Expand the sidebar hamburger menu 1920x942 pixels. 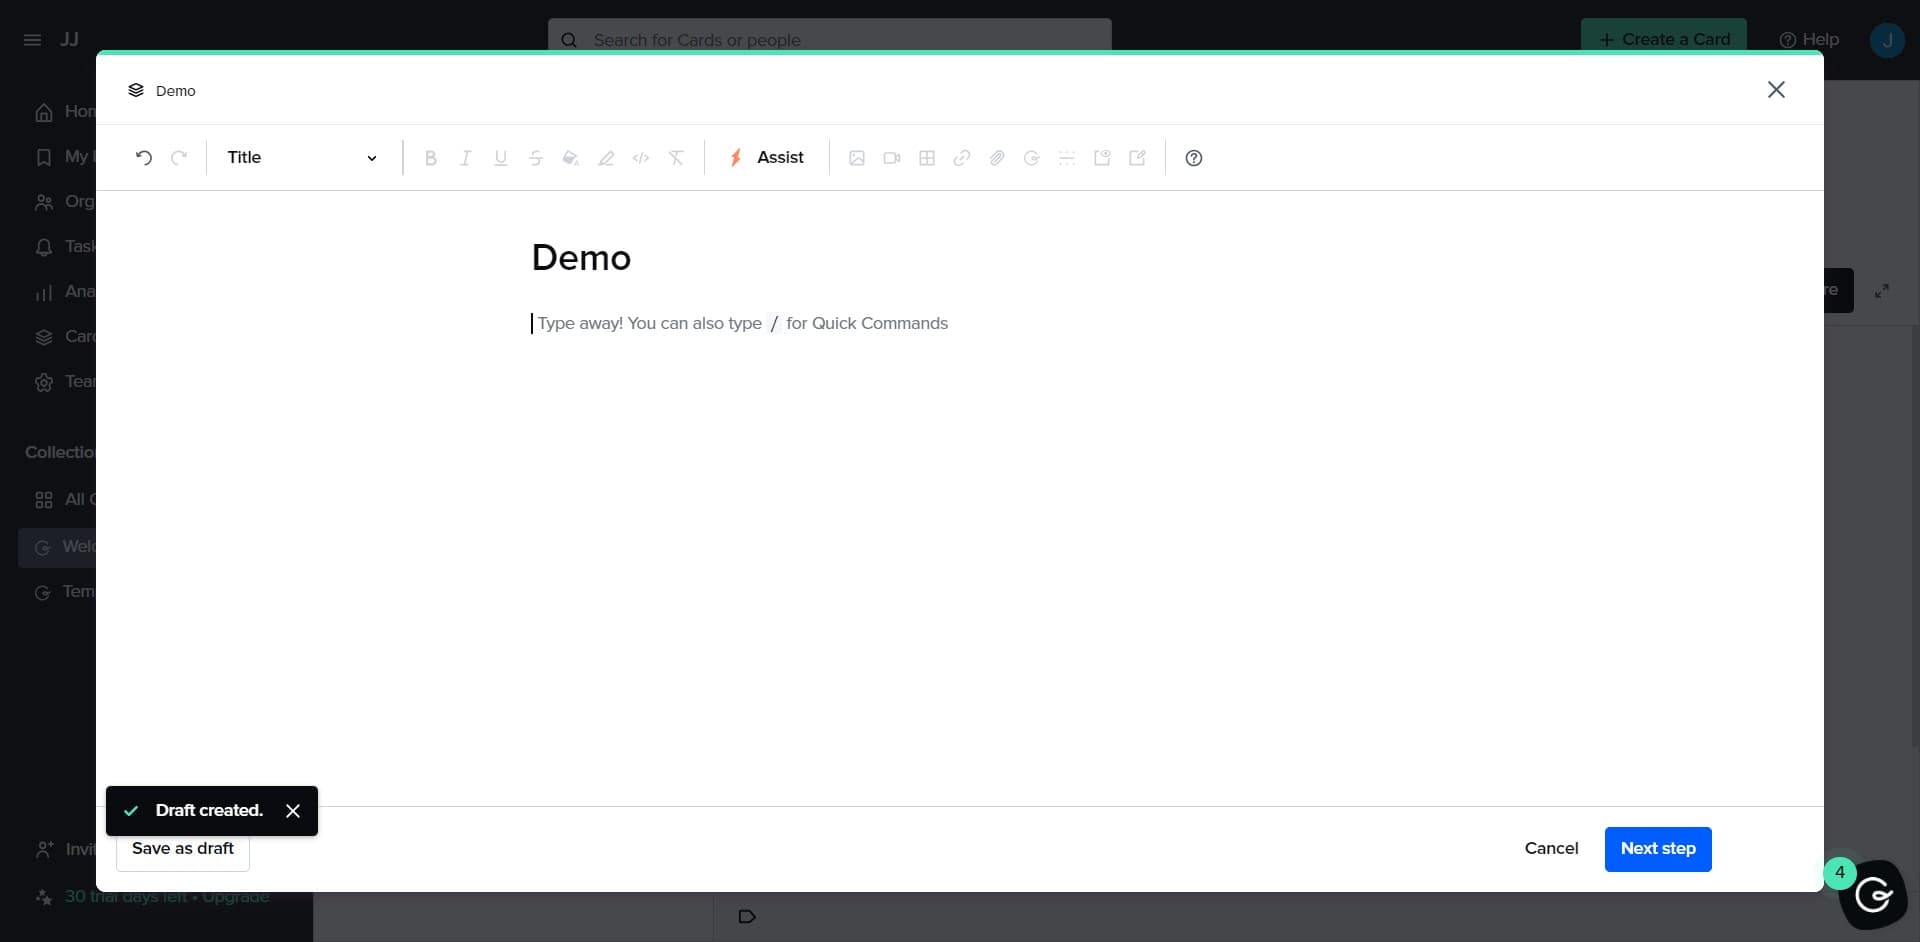[x=33, y=40]
